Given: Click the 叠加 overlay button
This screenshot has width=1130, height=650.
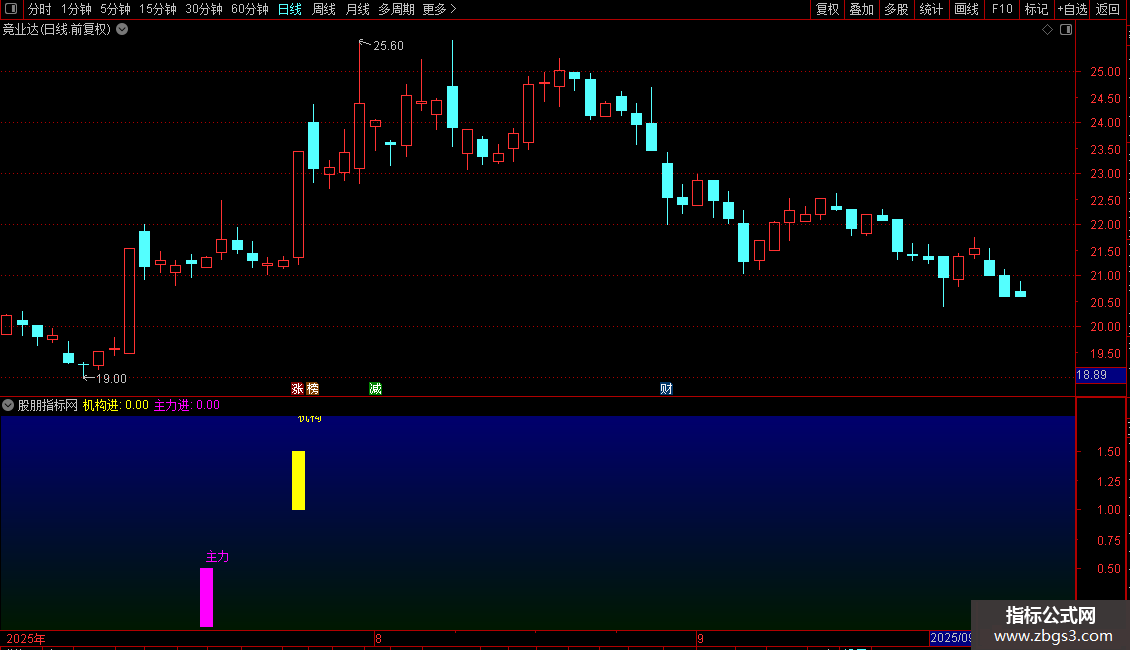Looking at the screenshot, I should point(861,9).
